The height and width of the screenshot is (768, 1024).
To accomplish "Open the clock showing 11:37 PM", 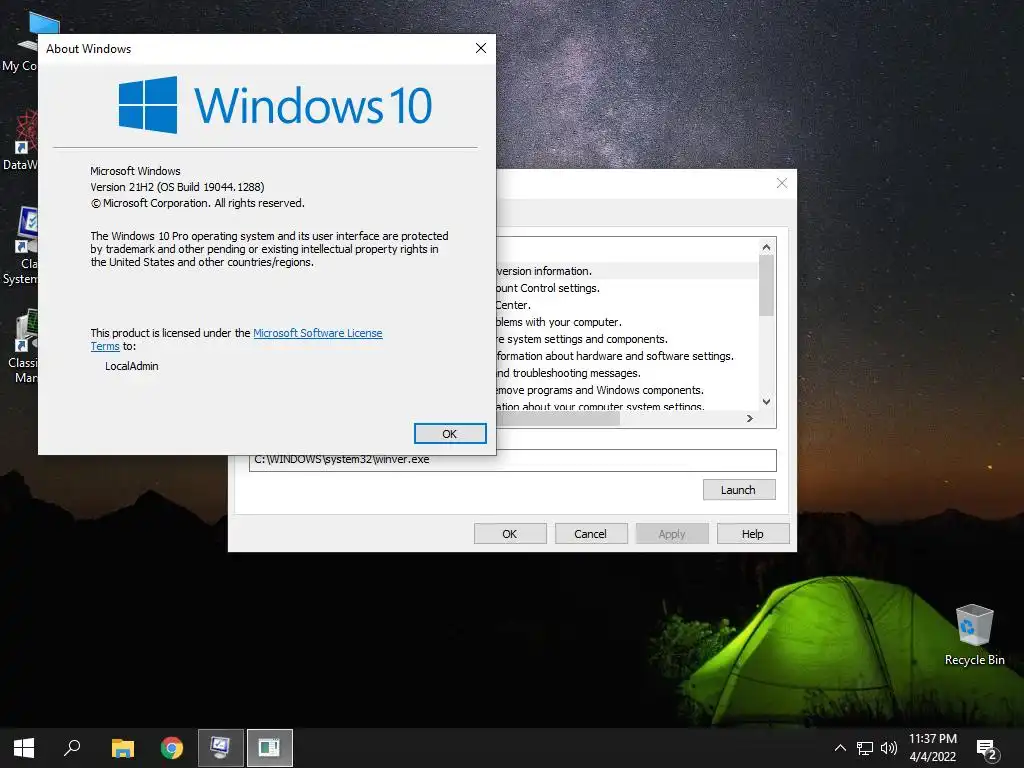I will pos(933,748).
